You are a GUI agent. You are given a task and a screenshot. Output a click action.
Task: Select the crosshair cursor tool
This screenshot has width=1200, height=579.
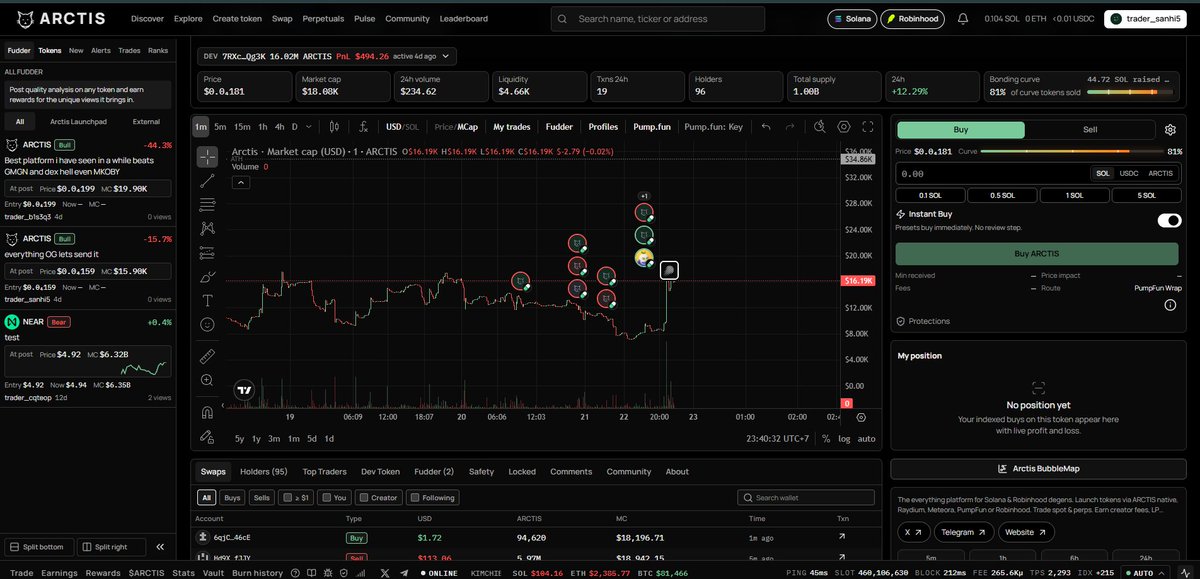coord(207,156)
